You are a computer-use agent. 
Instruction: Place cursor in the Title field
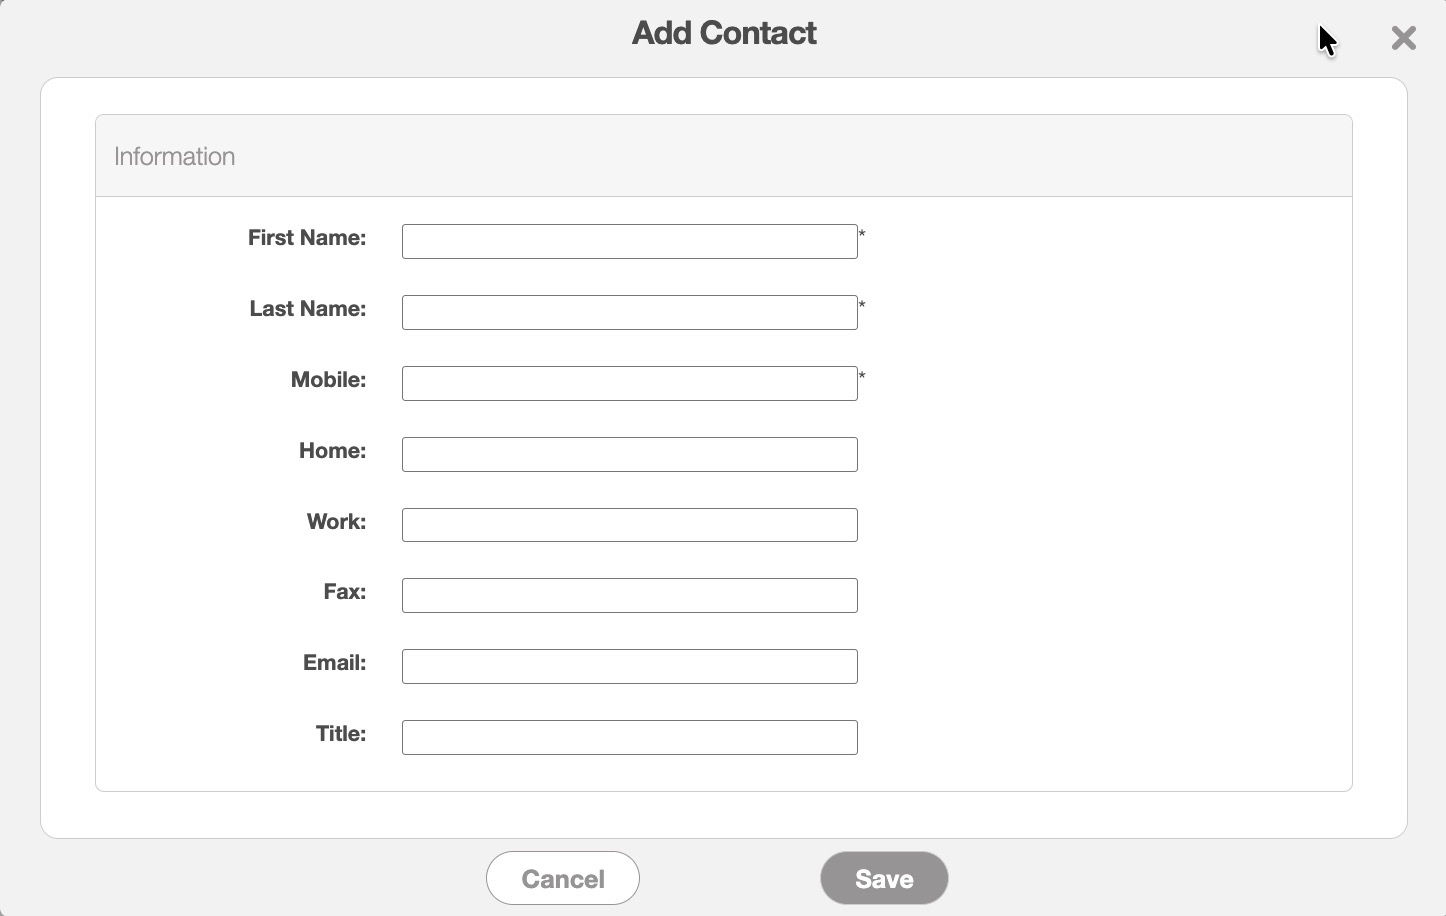pos(629,737)
